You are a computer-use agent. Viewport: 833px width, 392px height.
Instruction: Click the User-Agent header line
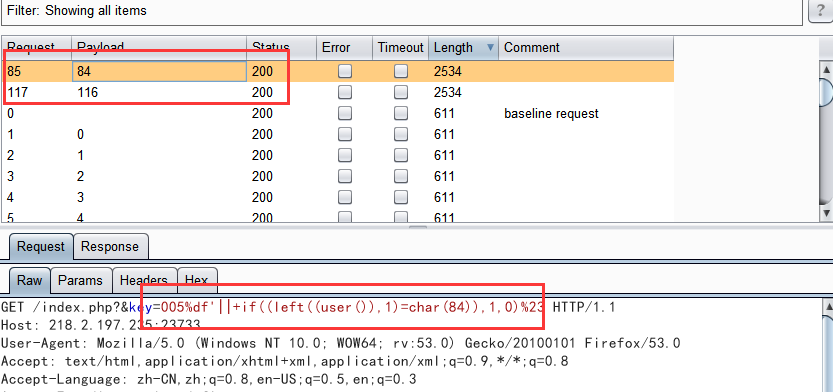(x=341, y=343)
